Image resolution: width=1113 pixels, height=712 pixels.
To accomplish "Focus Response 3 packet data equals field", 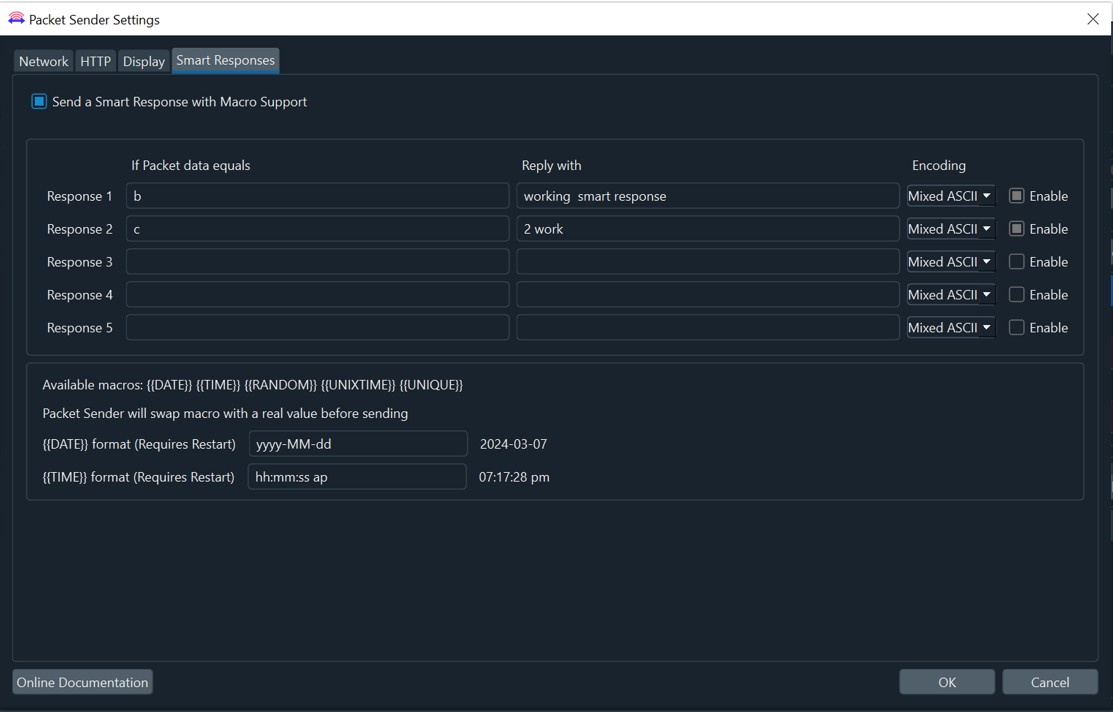I will pos(317,261).
